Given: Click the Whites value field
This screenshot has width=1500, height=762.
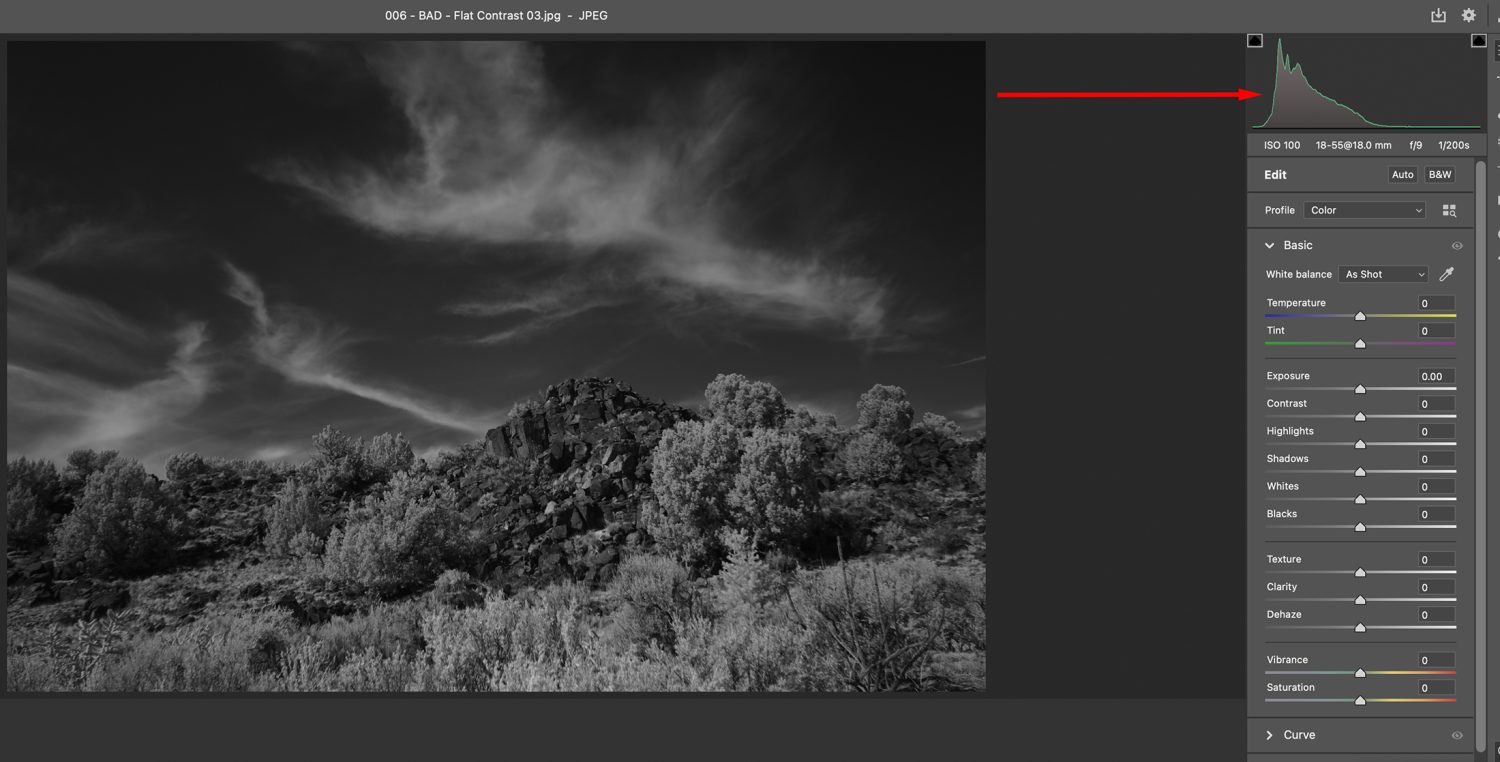Looking at the screenshot, I should [x=1436, y=487].
